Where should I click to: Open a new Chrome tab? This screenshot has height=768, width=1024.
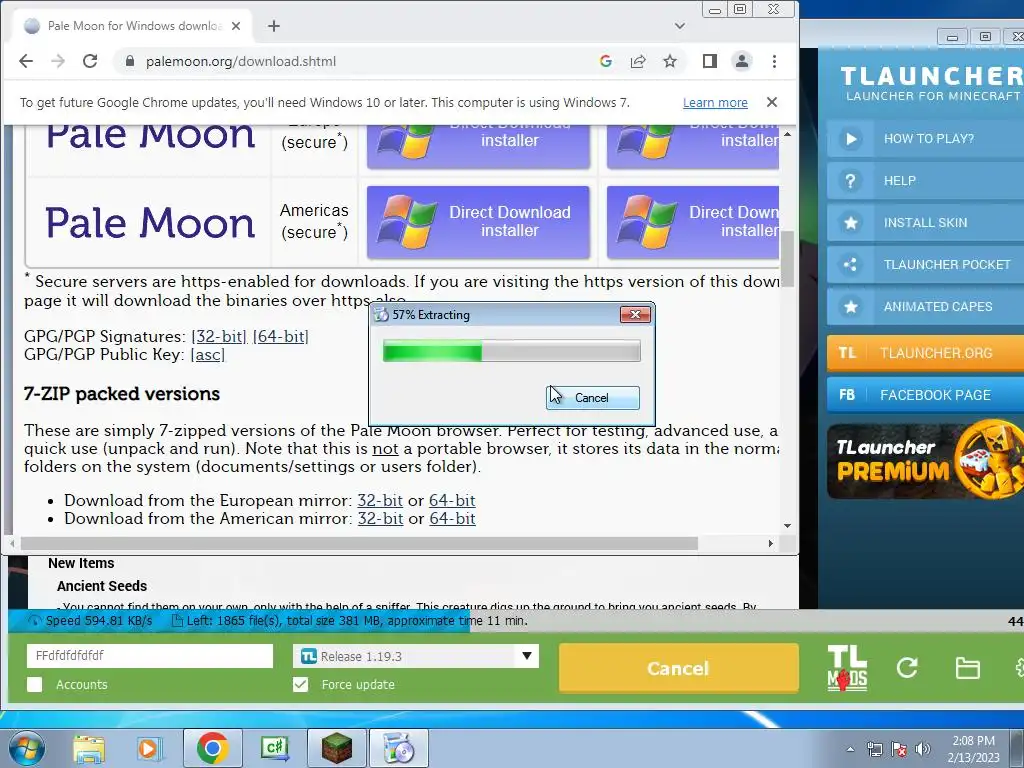pyautogui.click(x=274, y=26)
